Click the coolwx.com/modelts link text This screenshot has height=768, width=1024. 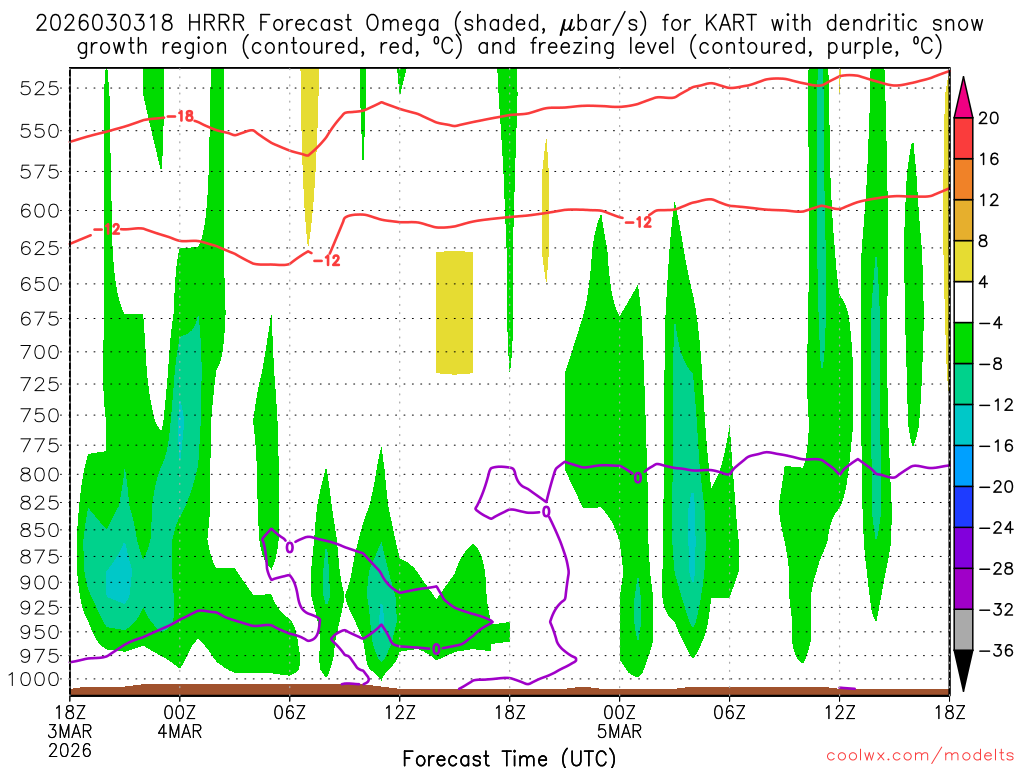pyautogui.click(x=920, y=756)
